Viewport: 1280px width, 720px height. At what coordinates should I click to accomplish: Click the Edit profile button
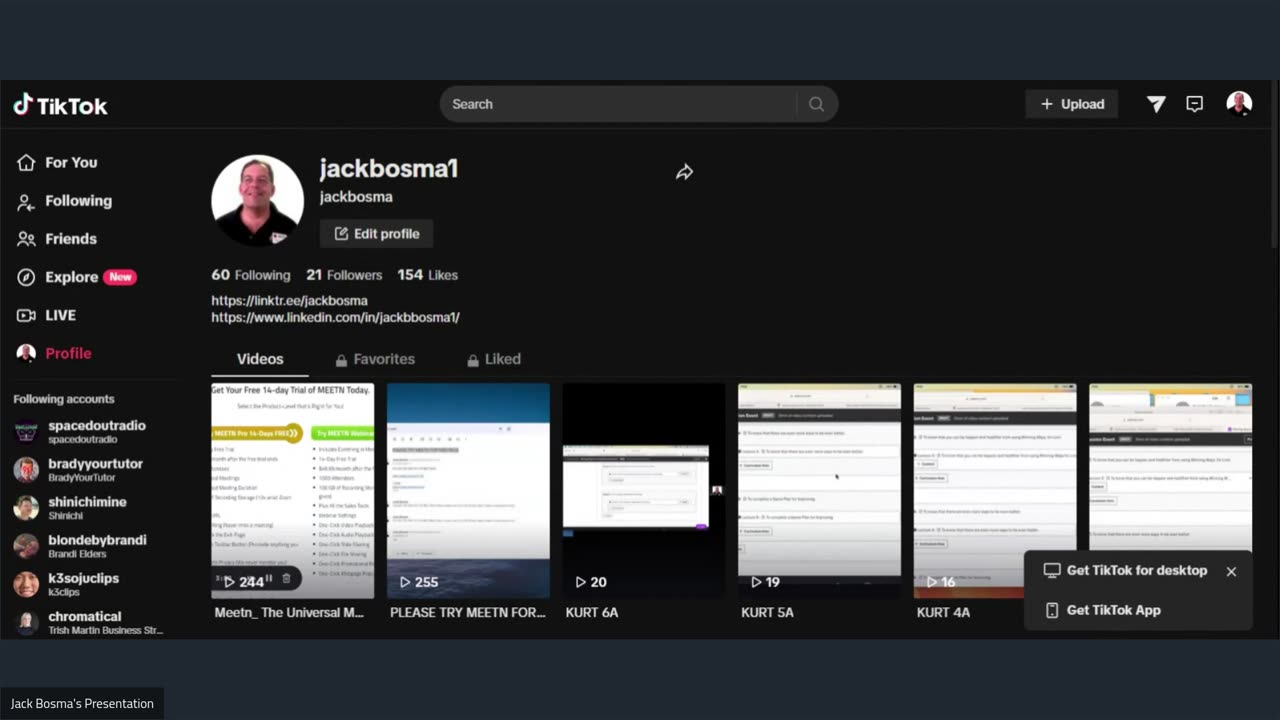point(376,233)
